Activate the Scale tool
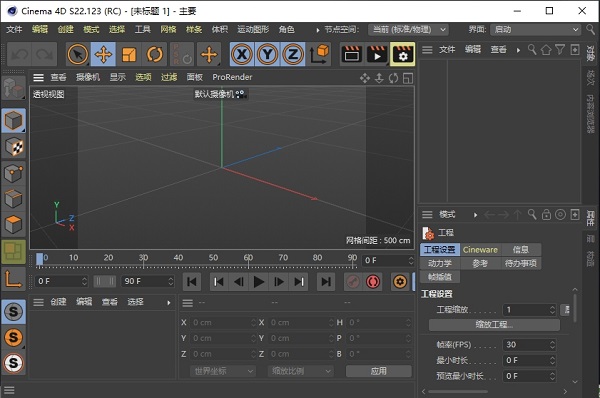This screenshot has width=600, height=398. click(129, 54)
